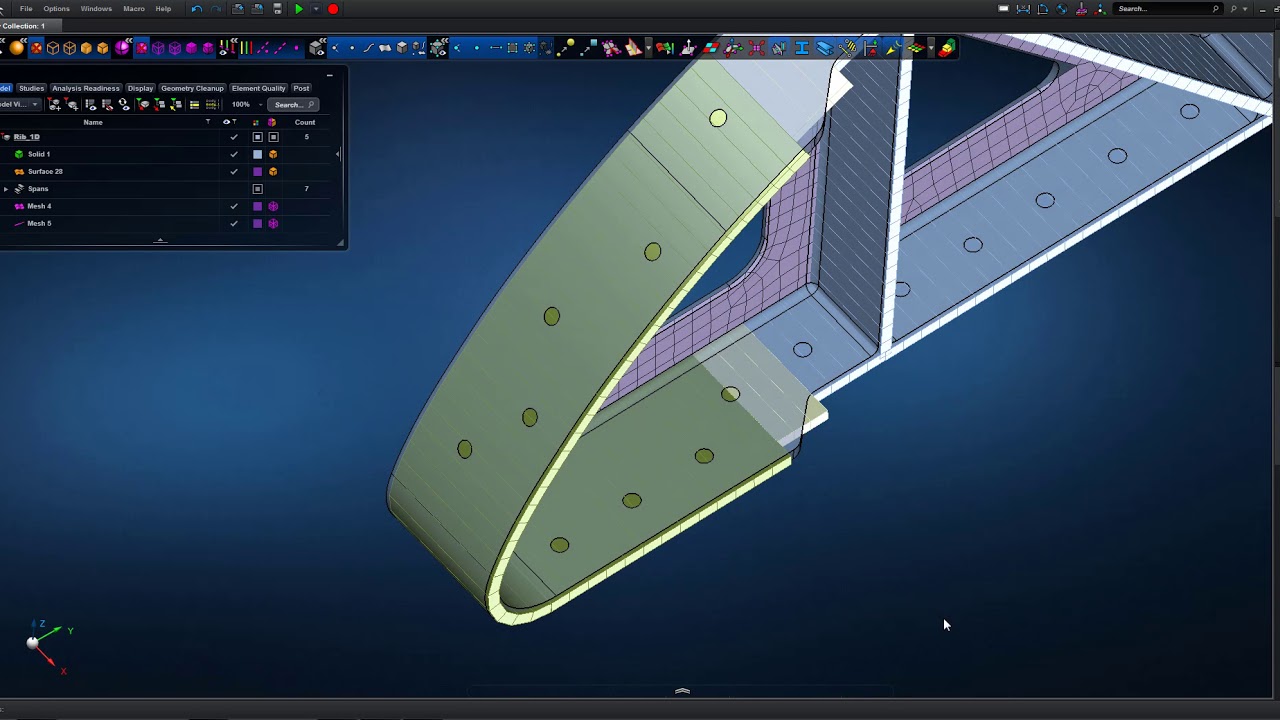
Task: Switch to the Post tab
Action: [301, 88]
